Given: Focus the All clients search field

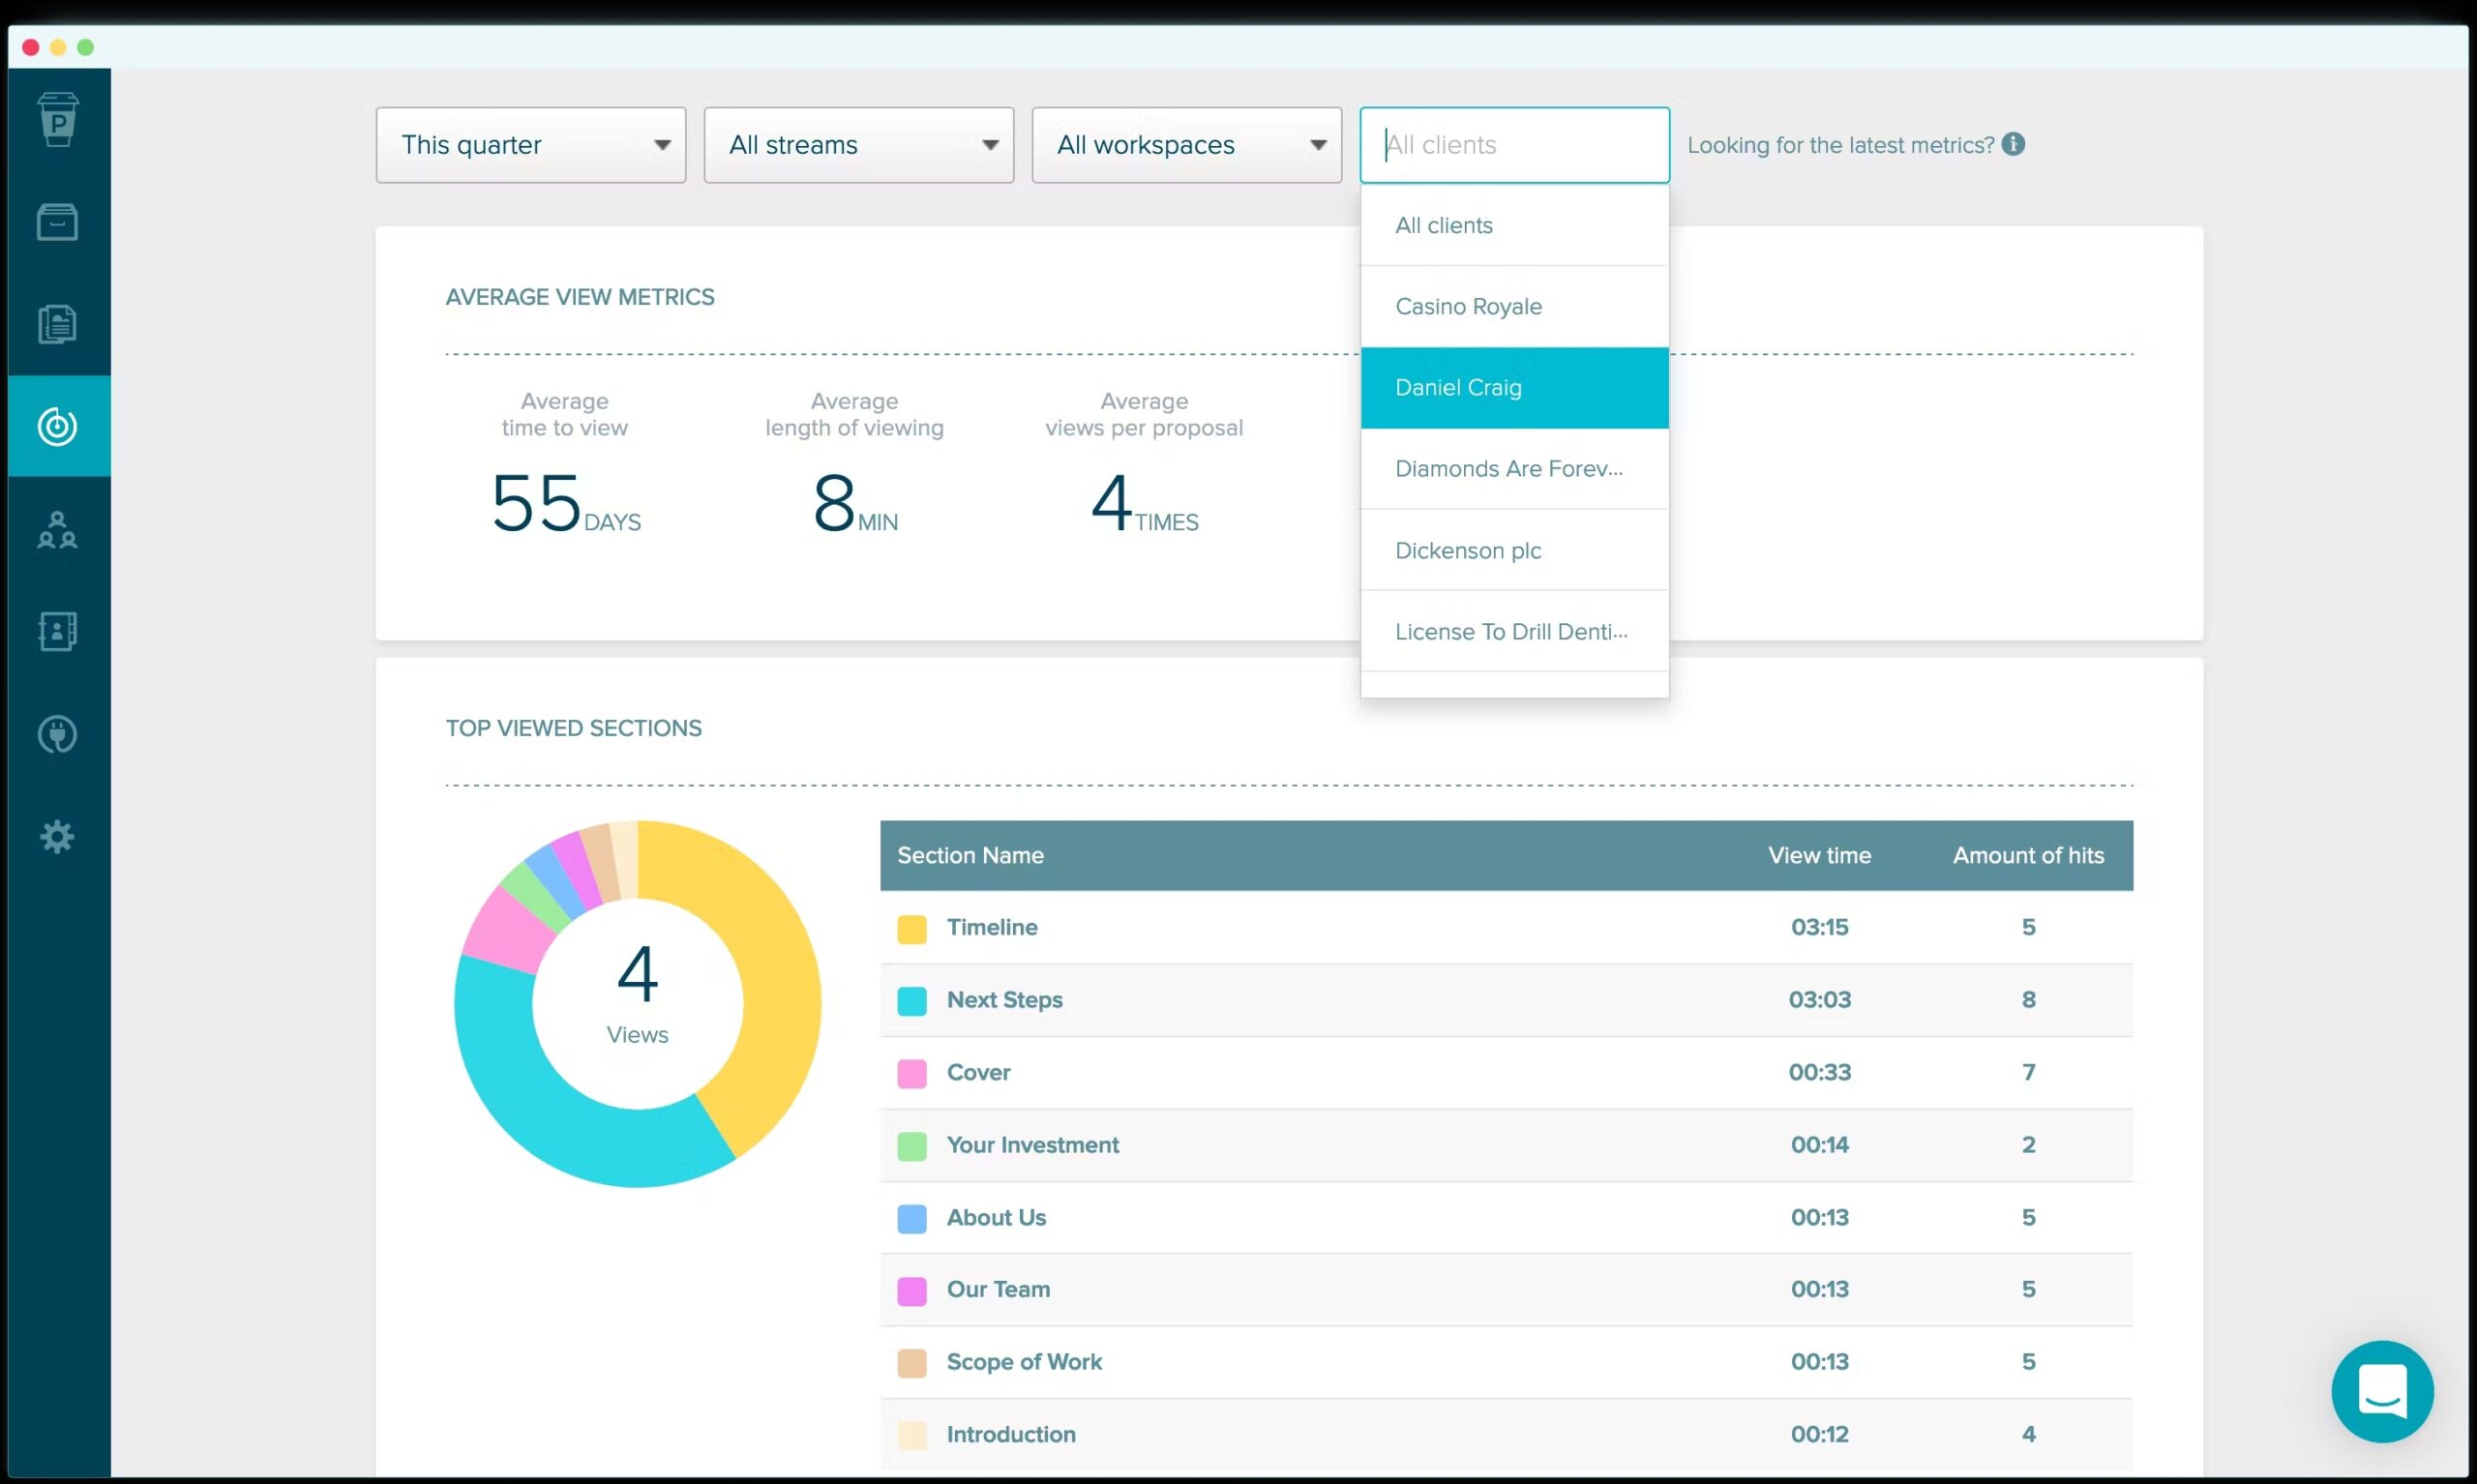Looking at the screenshot, I should (x=1514, y=145).
